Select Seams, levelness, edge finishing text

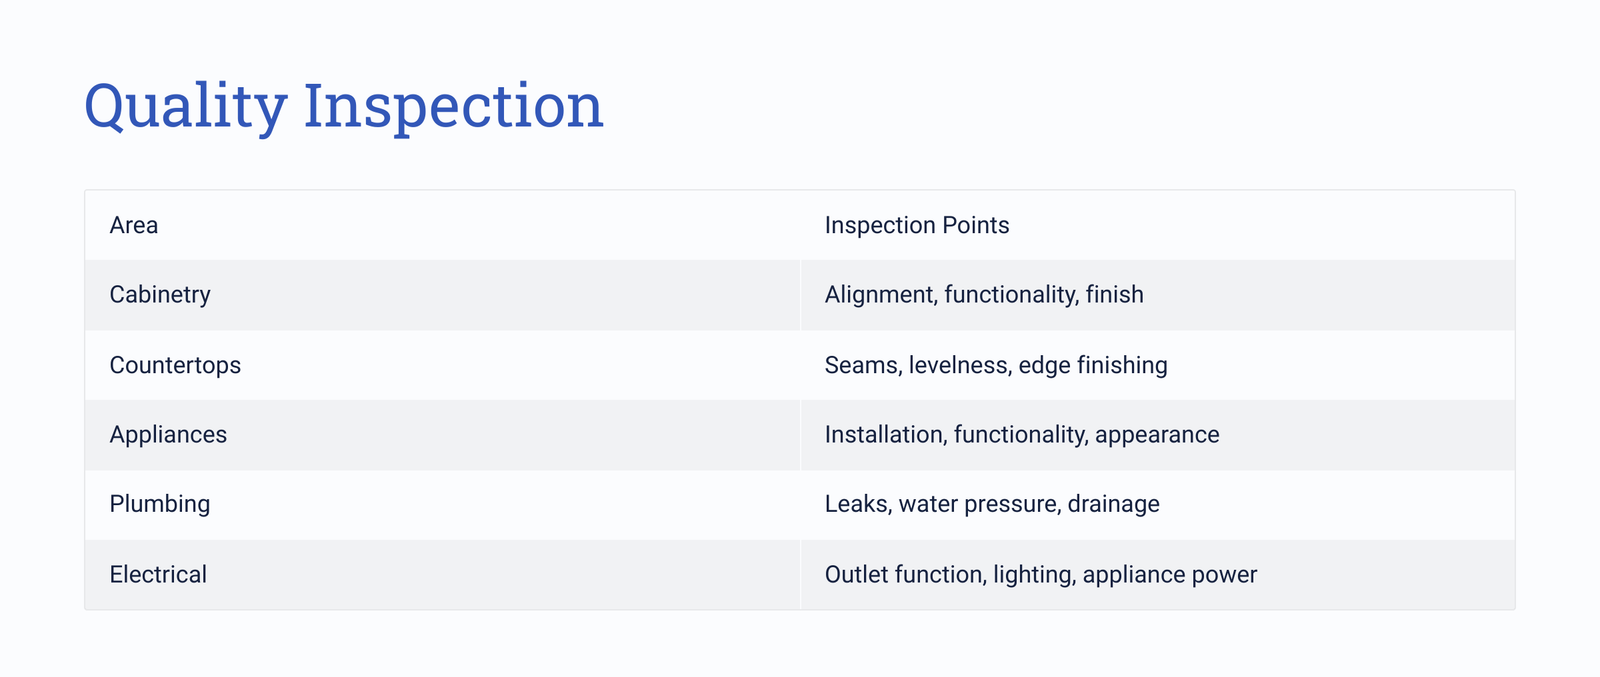click(x=996, y=365)
